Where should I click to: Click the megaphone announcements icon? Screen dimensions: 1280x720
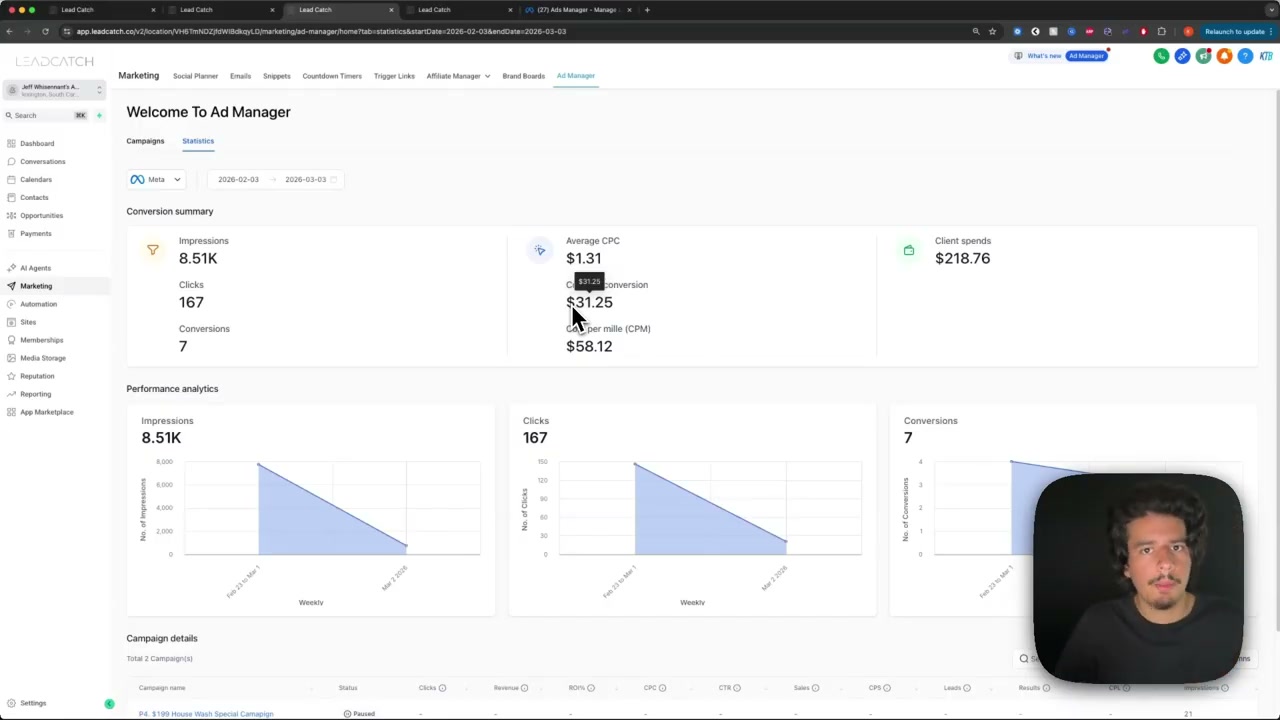(1203, 56)
